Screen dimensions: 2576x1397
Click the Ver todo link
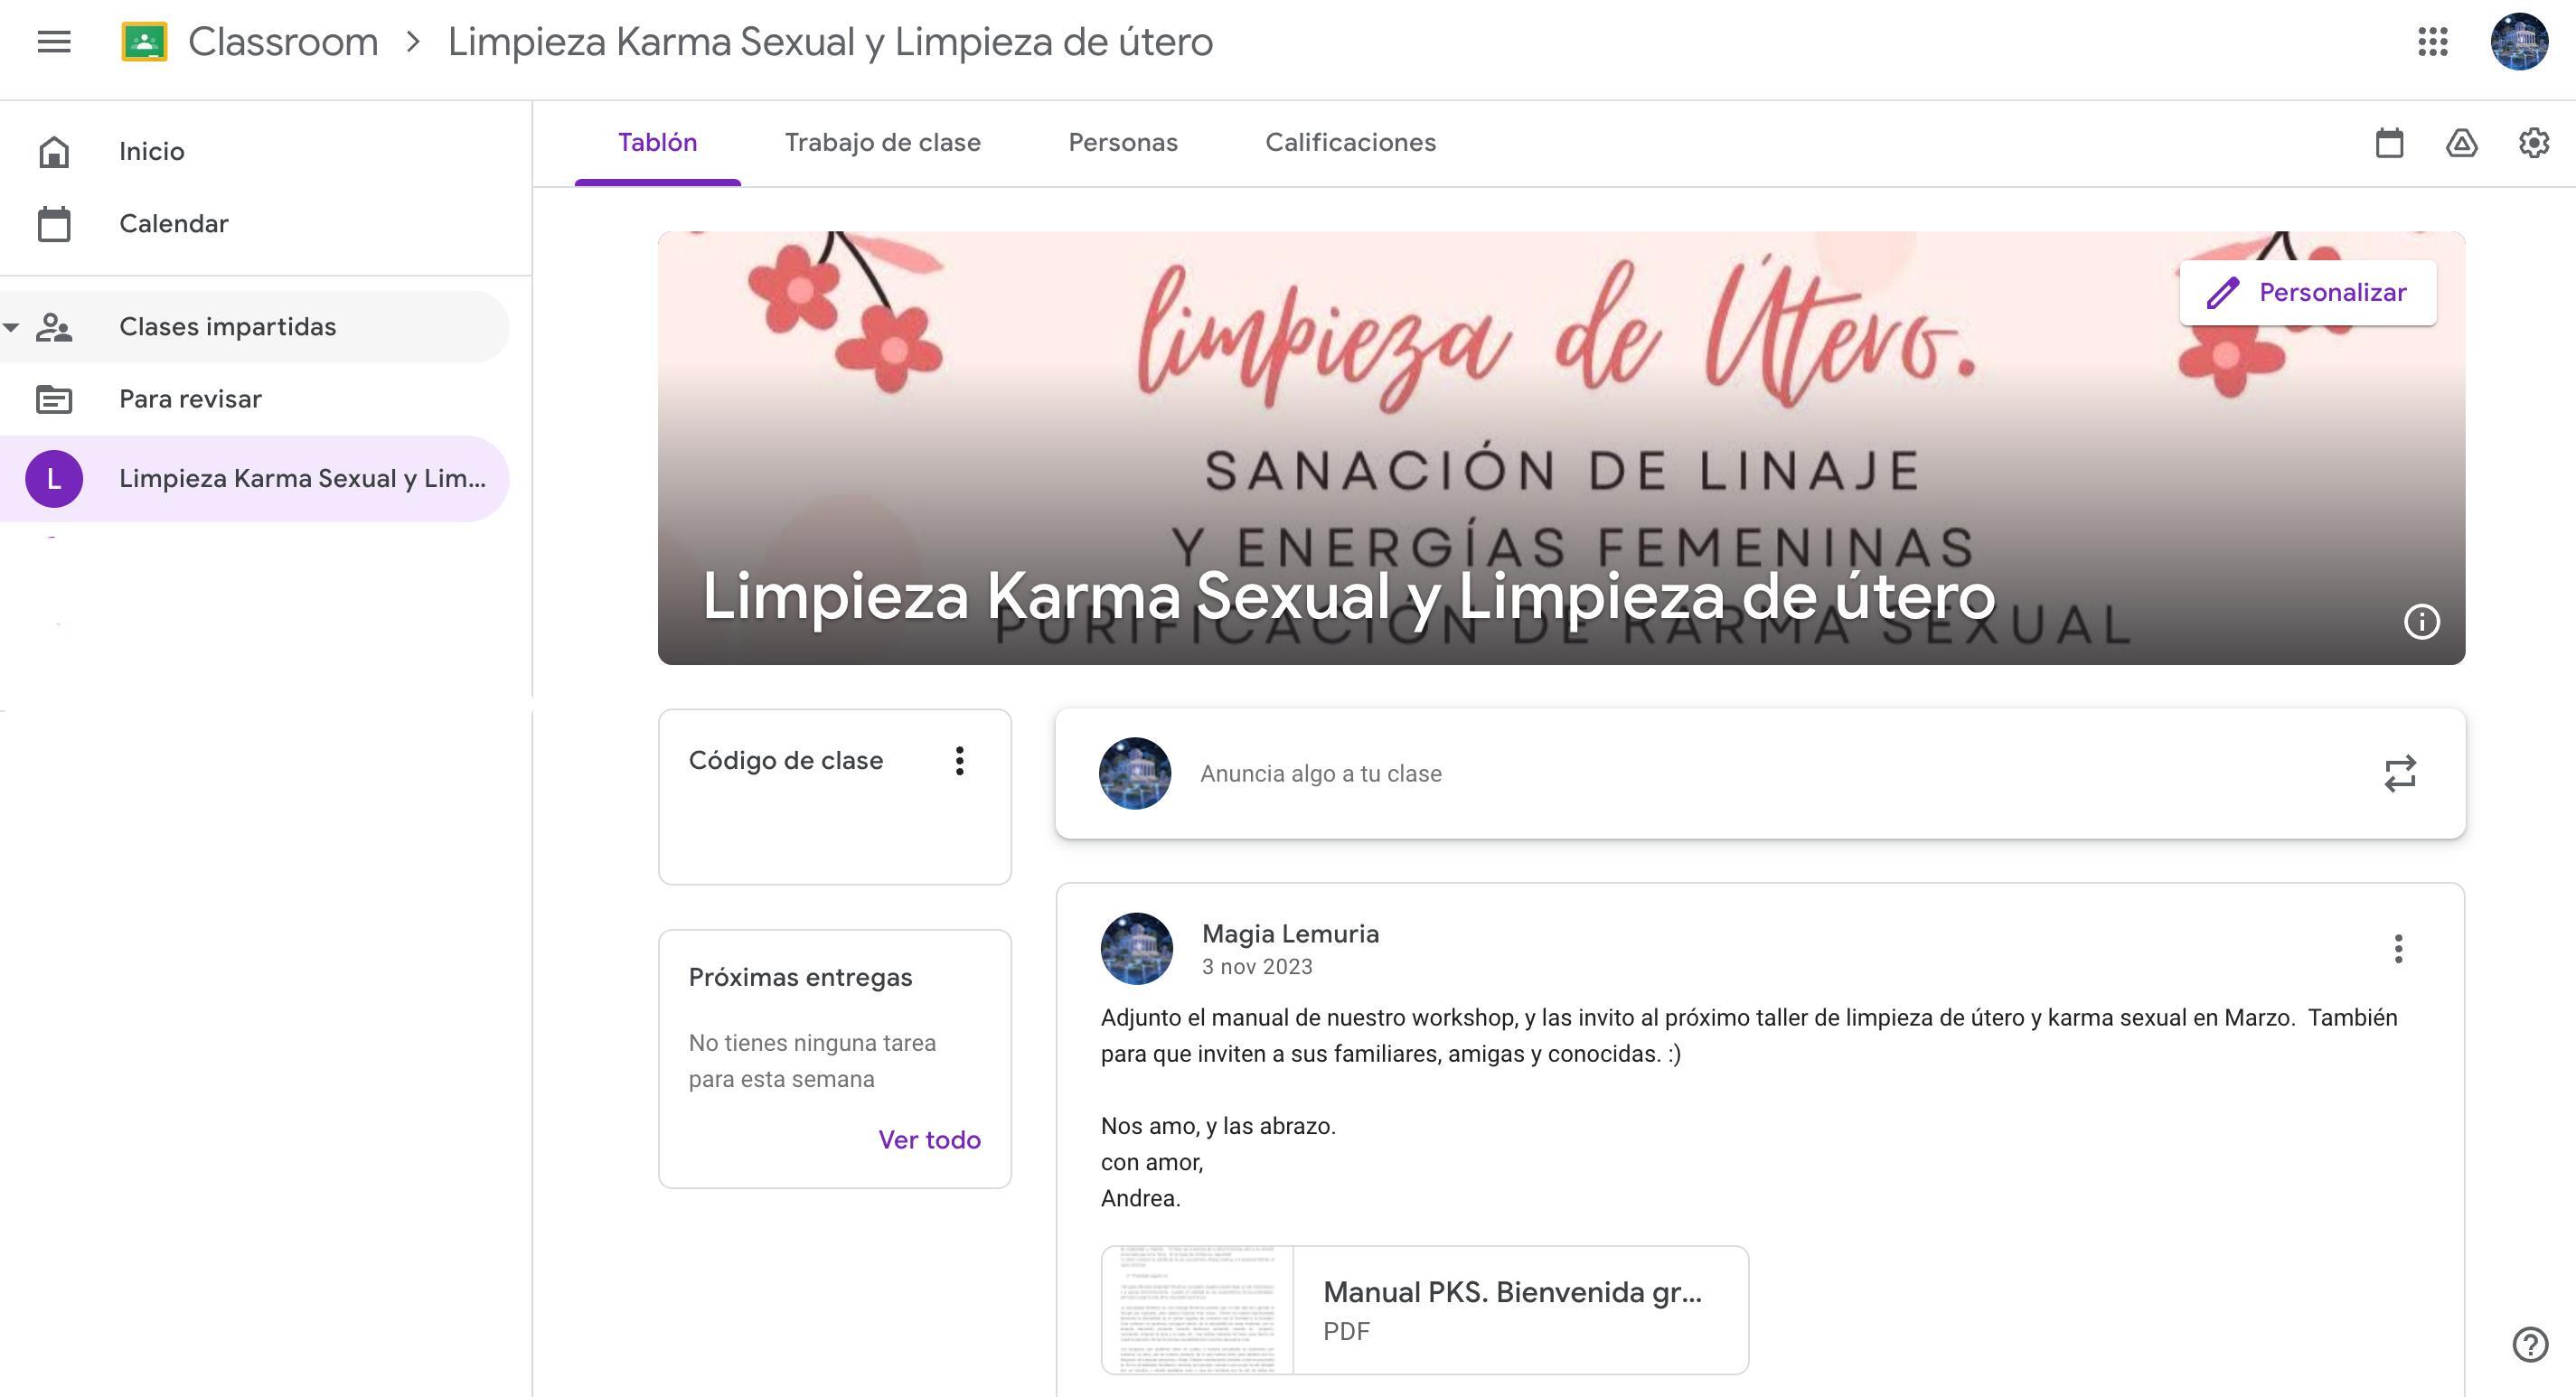(929, 1140)
